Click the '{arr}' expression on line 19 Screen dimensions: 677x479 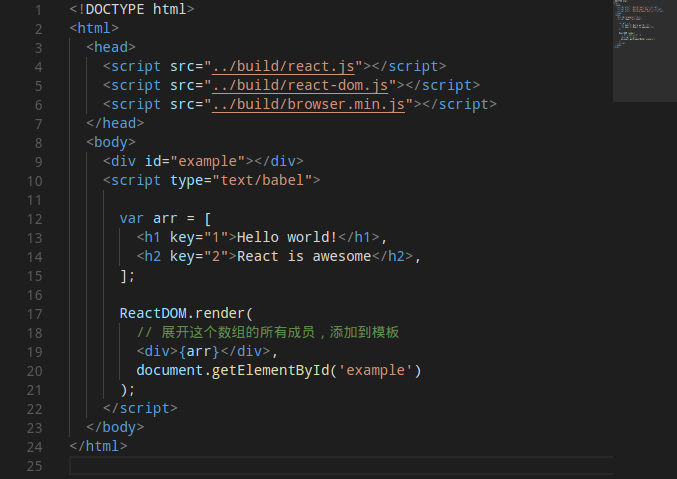tap(199, 351)
